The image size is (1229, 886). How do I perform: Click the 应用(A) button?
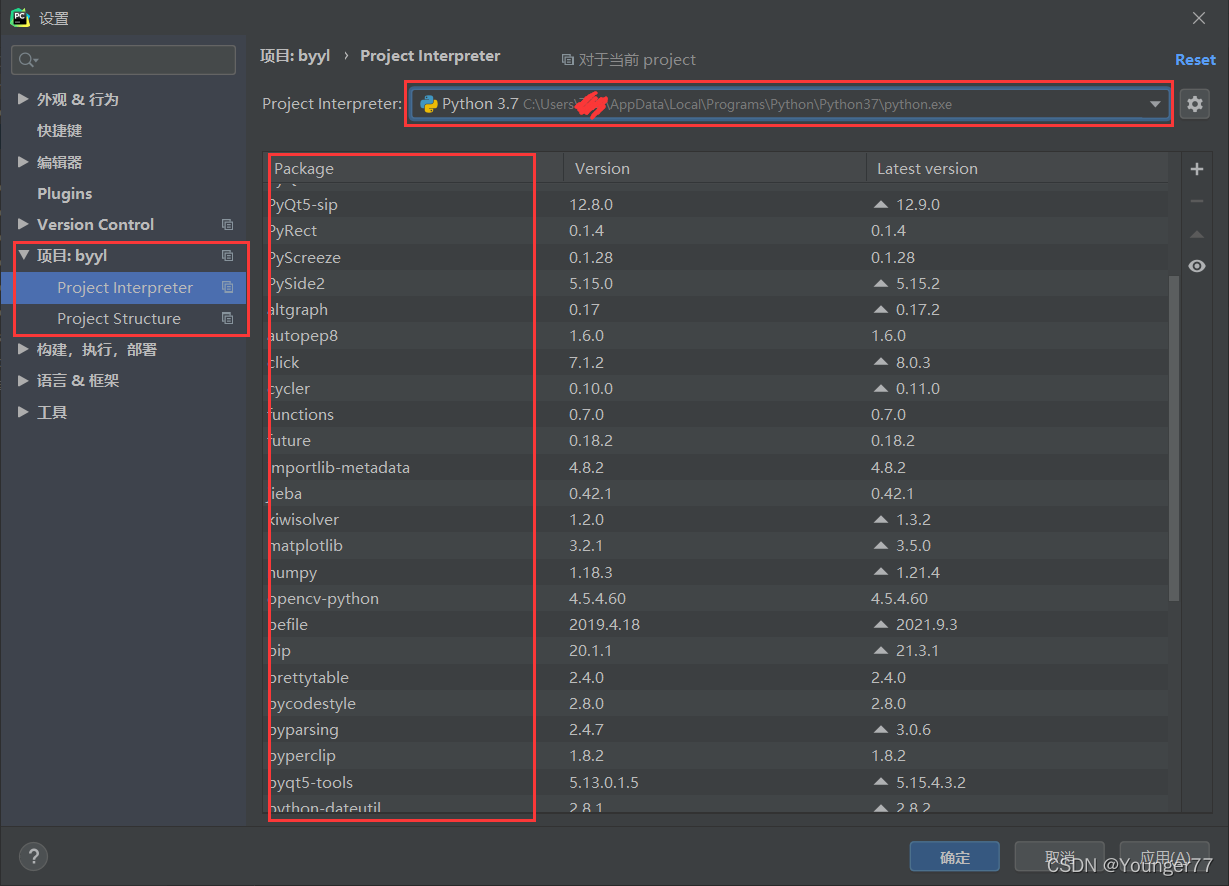tap(1165, 857)
